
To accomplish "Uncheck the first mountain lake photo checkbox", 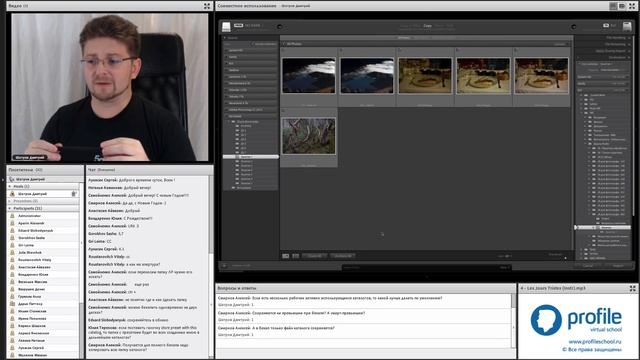I will coord(283,50).
